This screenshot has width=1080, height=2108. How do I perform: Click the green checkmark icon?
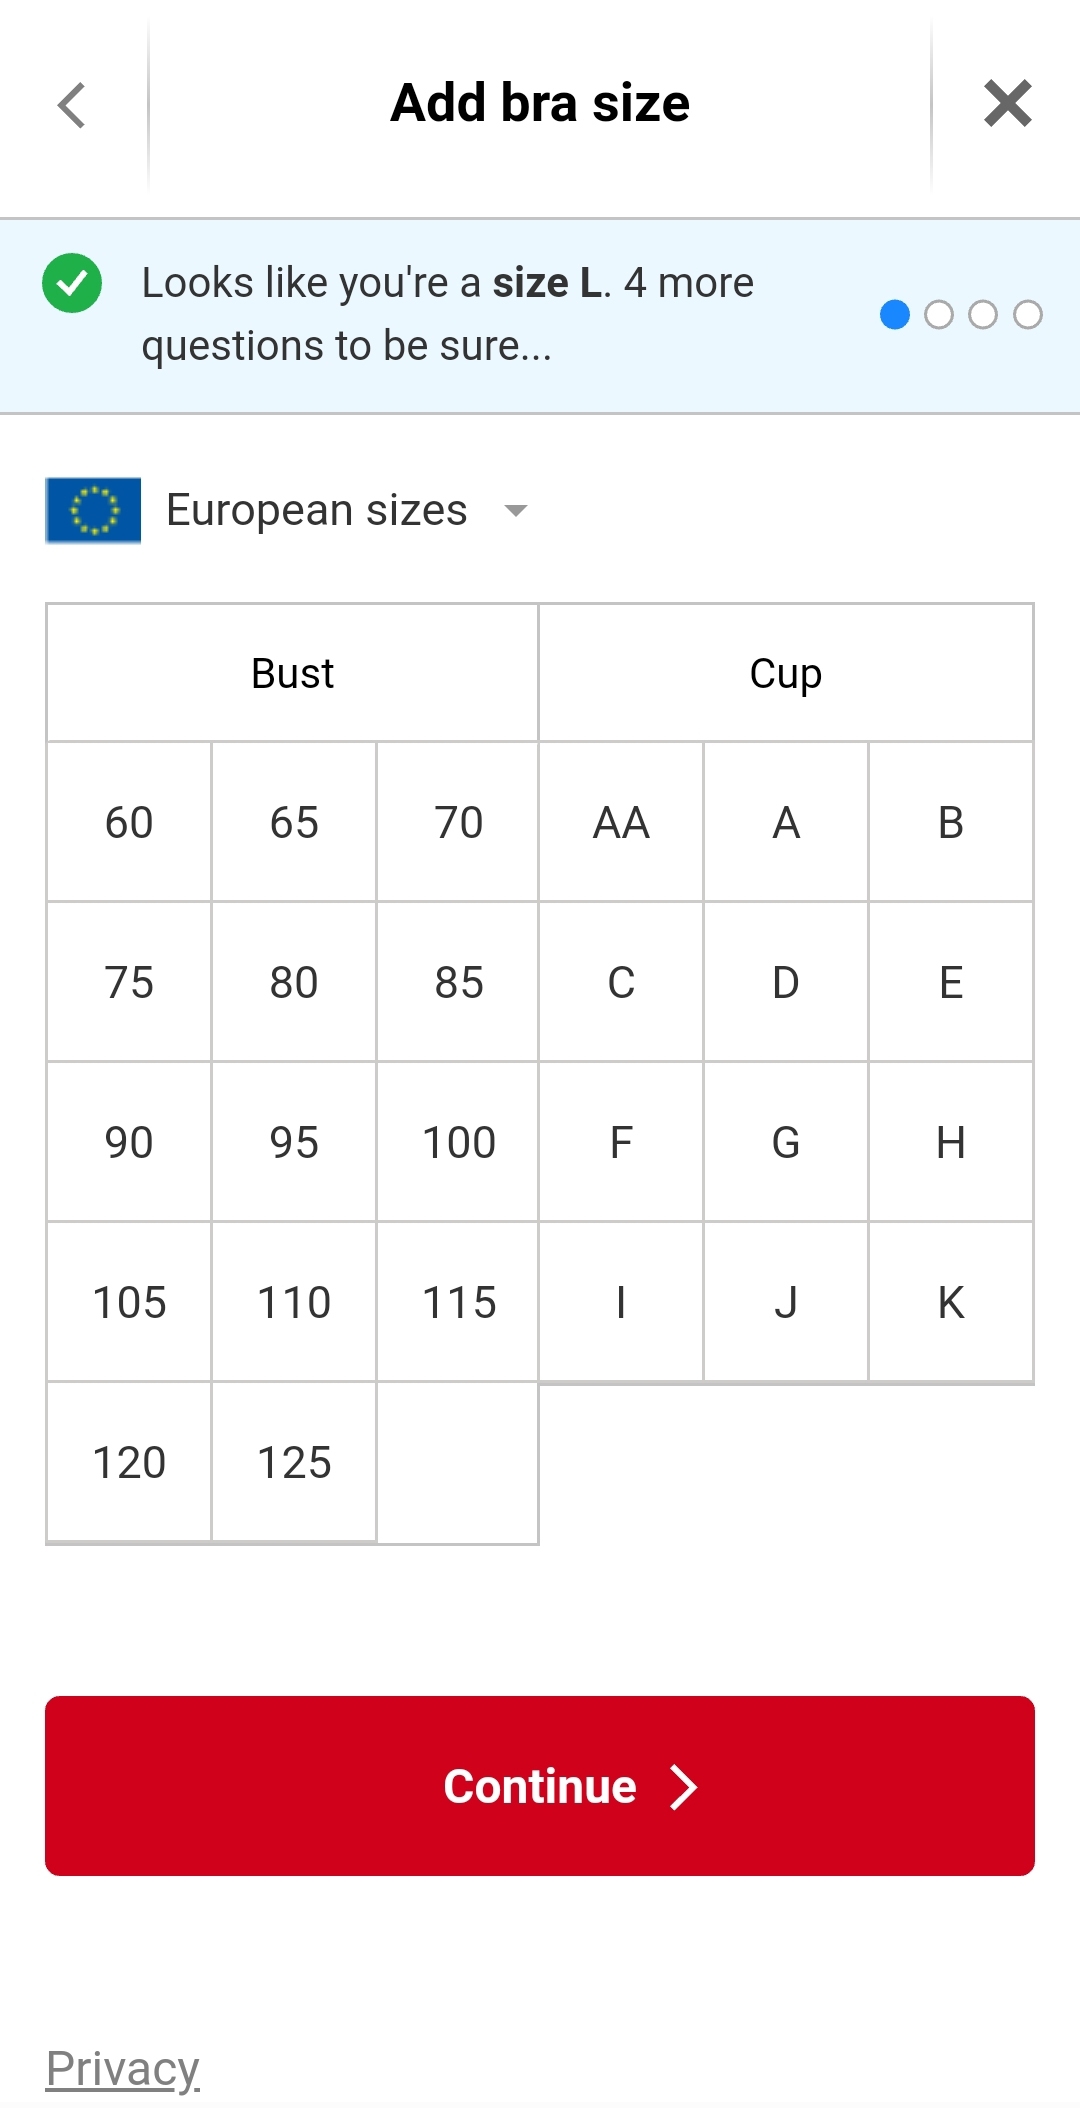pos(72,283)
